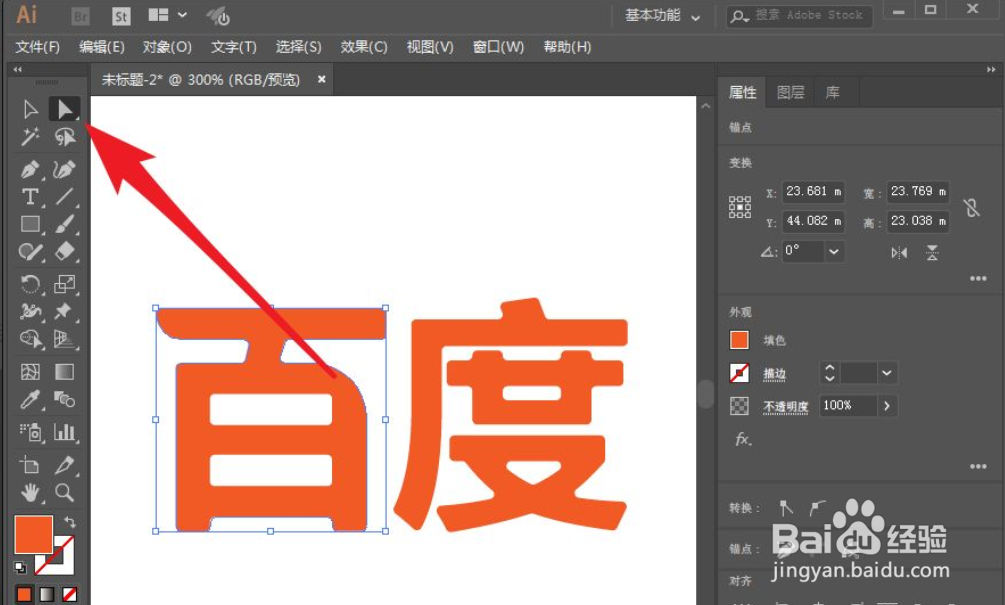The width and height of the screenshot is (1005, 605).
Task: Open the 窗口(W) menu
Action: (x=498, y=47)
